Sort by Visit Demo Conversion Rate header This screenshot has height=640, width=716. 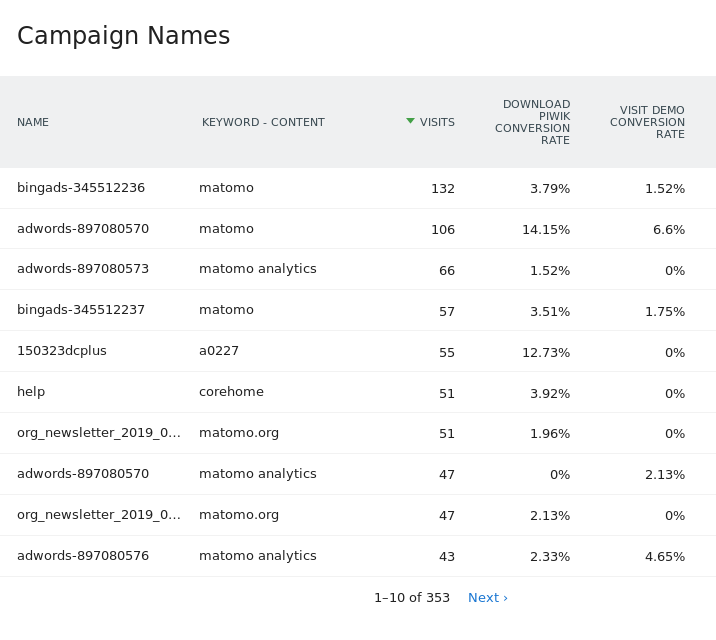tap(647, 122)
